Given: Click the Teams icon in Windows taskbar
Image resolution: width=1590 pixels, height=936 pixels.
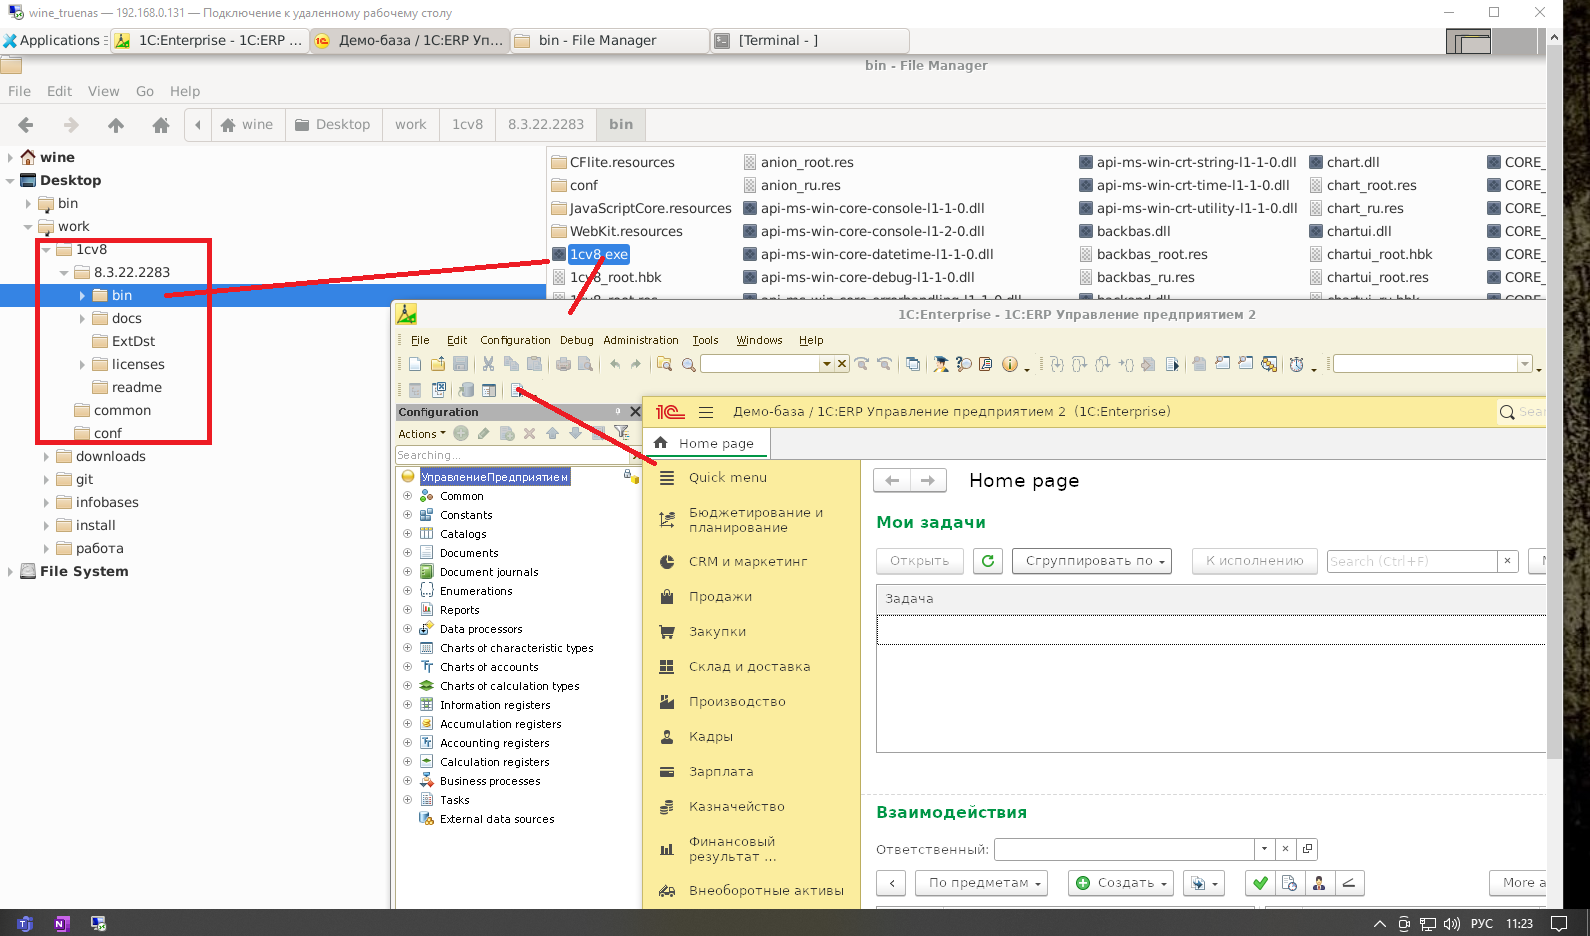Looking at the screenshot, I should coord(25,924).
